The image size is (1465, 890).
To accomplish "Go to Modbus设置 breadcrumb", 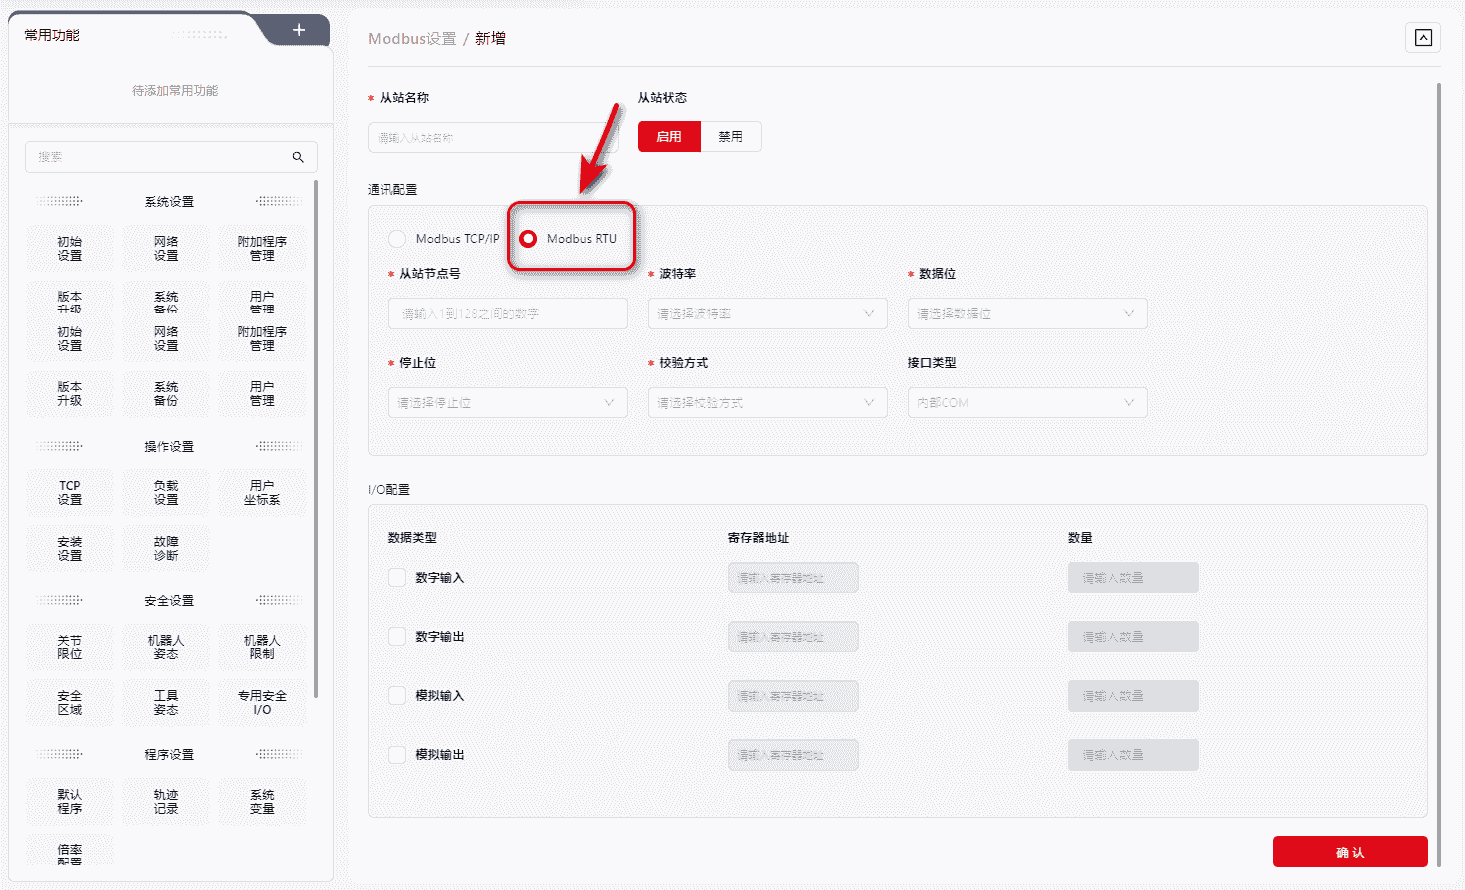I will tap(411, 39).
